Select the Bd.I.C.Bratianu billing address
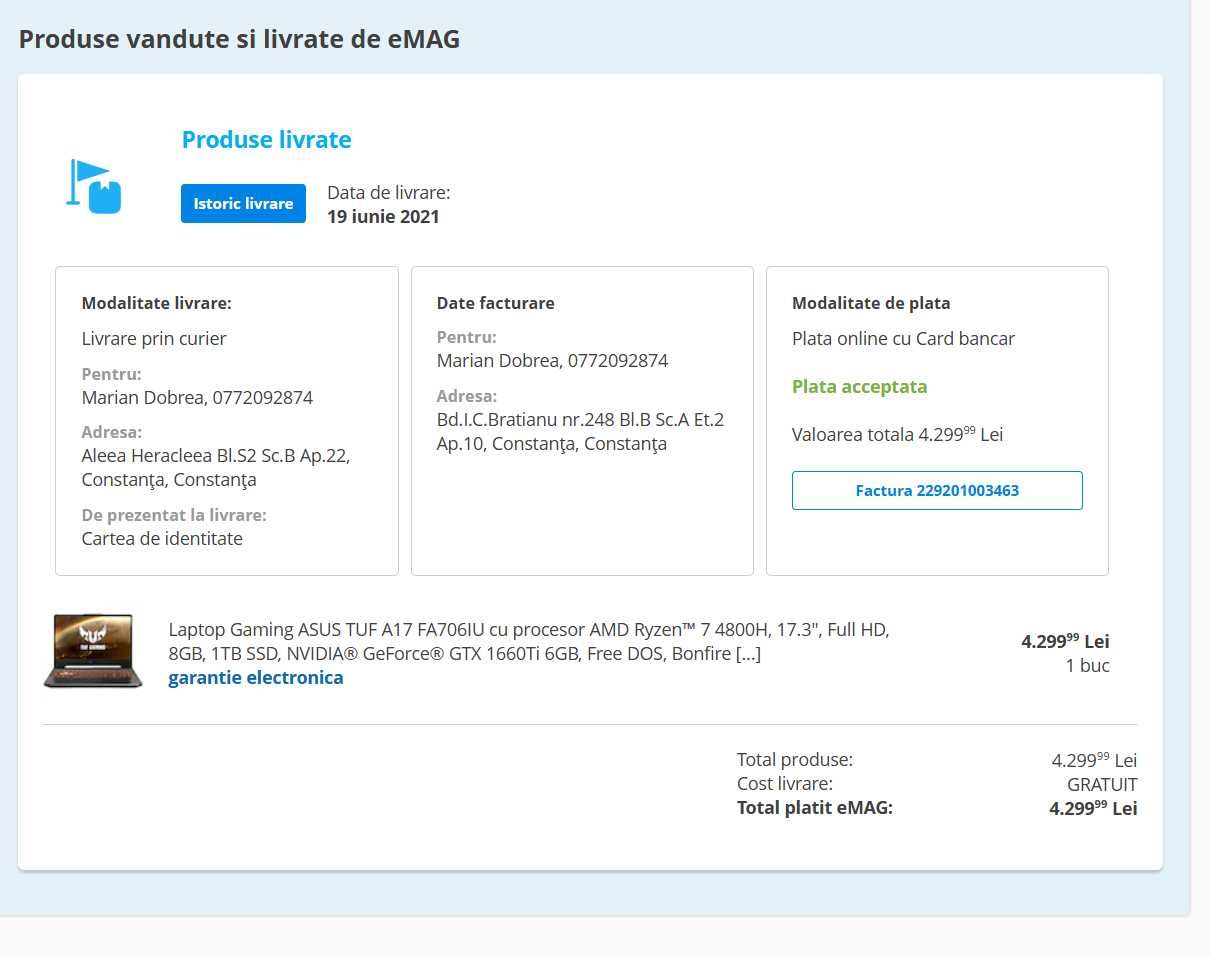Image resolution: width=1211 pixels, height=957 pixels. [x=580, y=431]
